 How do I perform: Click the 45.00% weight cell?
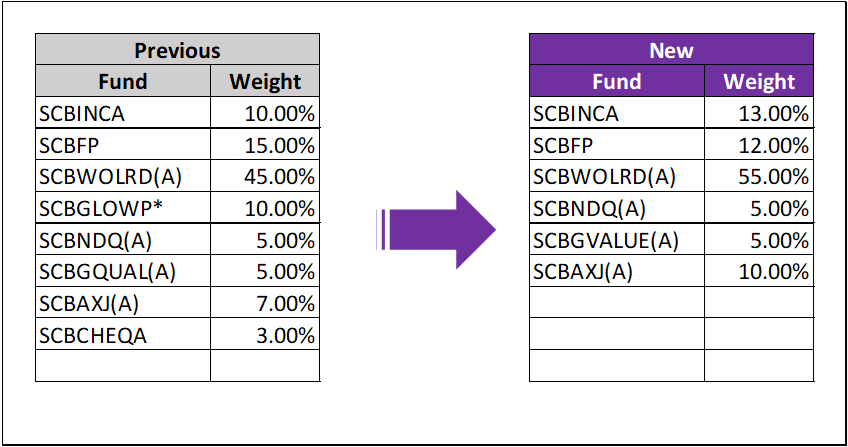tap(265, 177)
